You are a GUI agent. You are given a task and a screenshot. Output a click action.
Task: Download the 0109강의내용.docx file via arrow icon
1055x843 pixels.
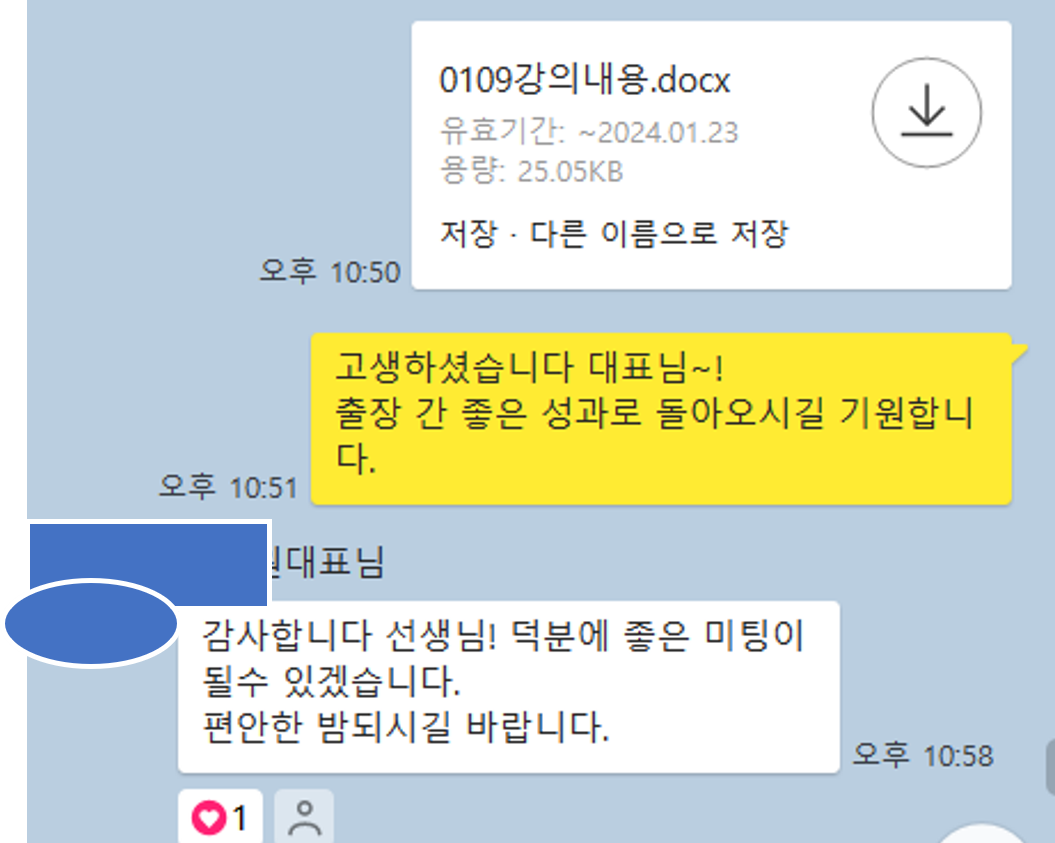tap(926, 112)
